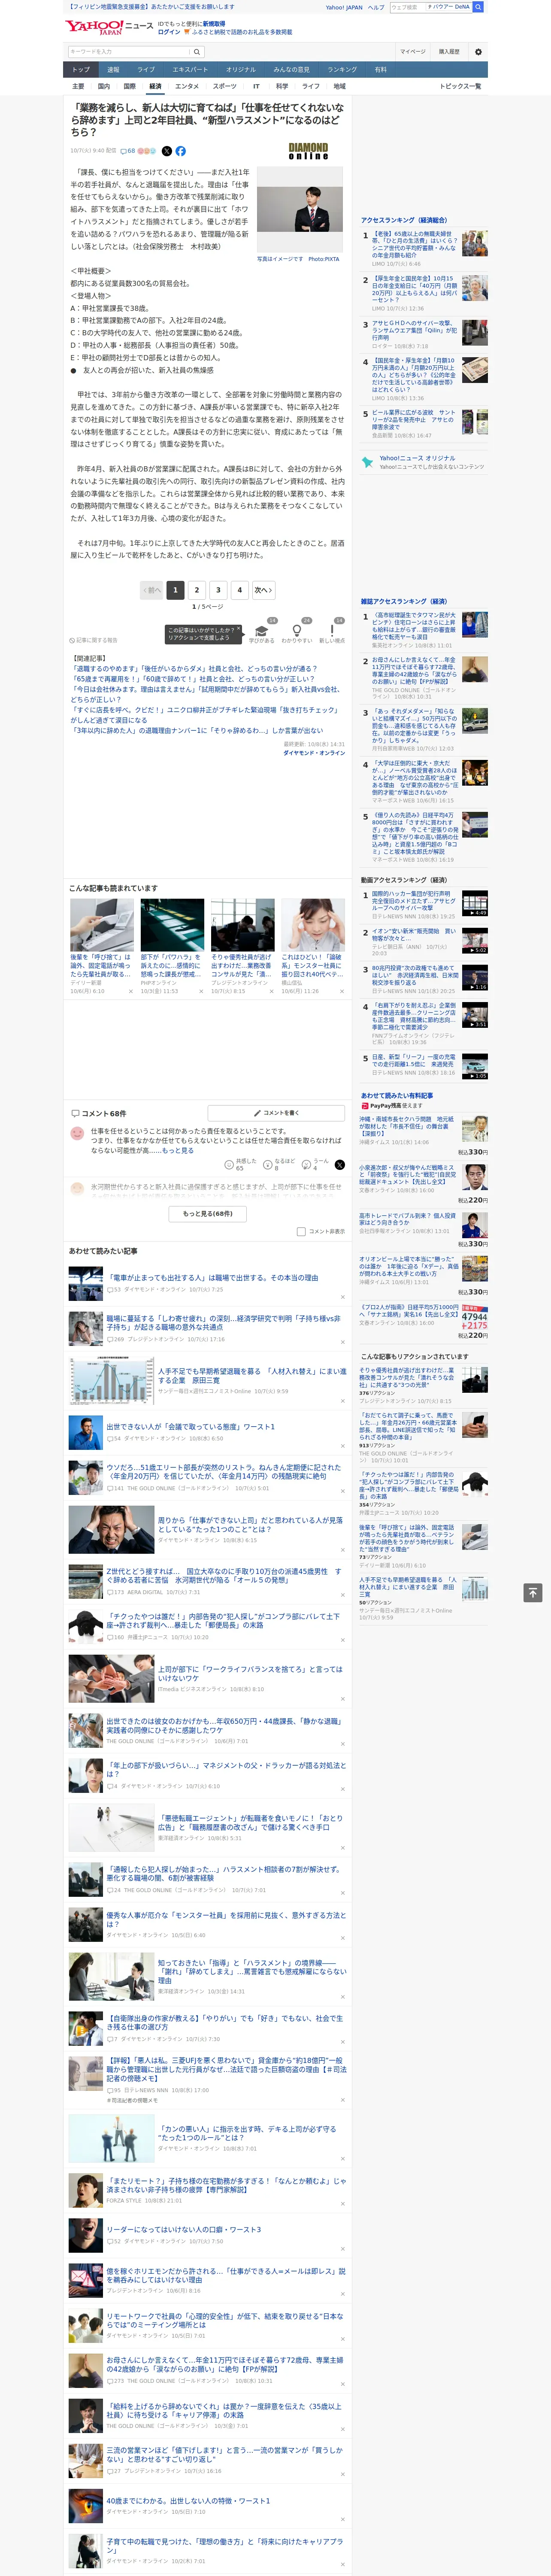Viewport: 551px width, 2576px height.
Task: Click the ダイヤモンド・オンライン source link
Action: 314,753
